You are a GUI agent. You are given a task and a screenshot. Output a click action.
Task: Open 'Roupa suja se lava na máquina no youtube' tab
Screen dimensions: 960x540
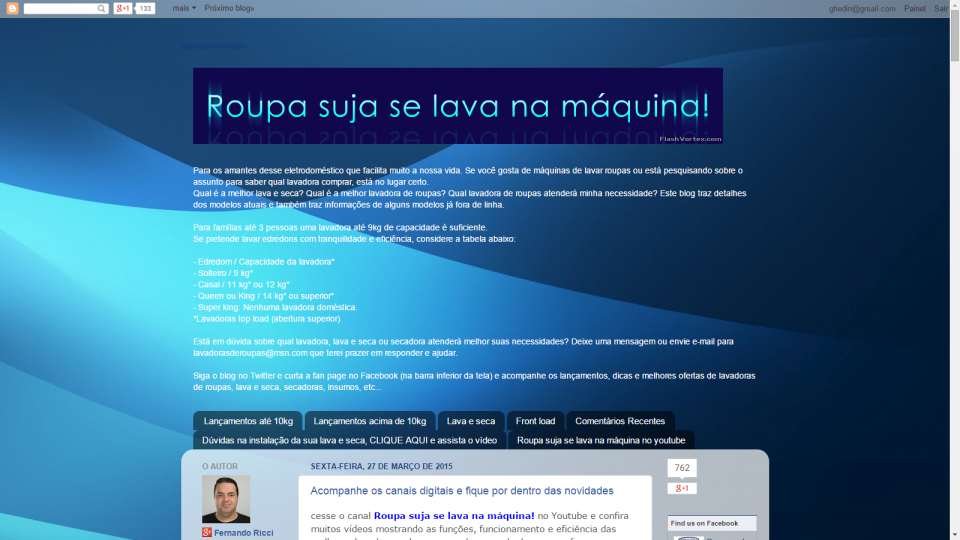(x=601, y=440)
